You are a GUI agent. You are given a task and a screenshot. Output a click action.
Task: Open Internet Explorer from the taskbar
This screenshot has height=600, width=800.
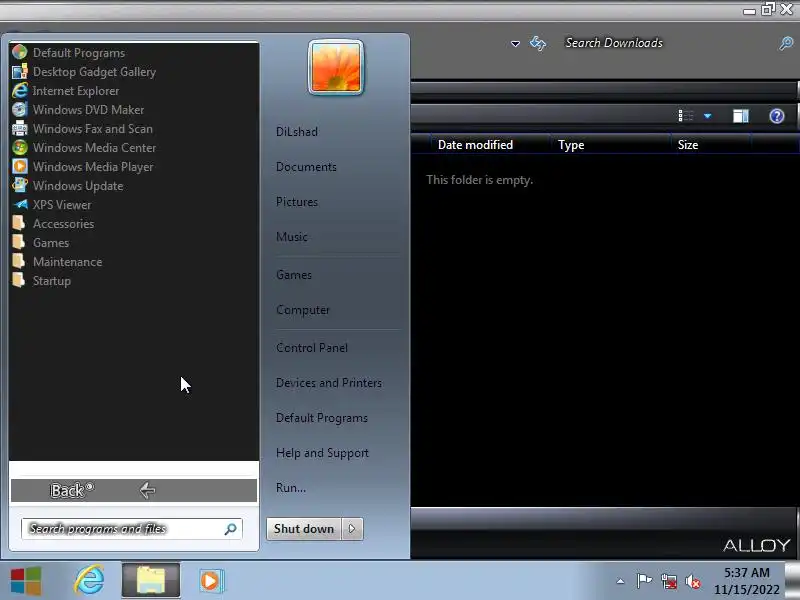click(89, 580)
